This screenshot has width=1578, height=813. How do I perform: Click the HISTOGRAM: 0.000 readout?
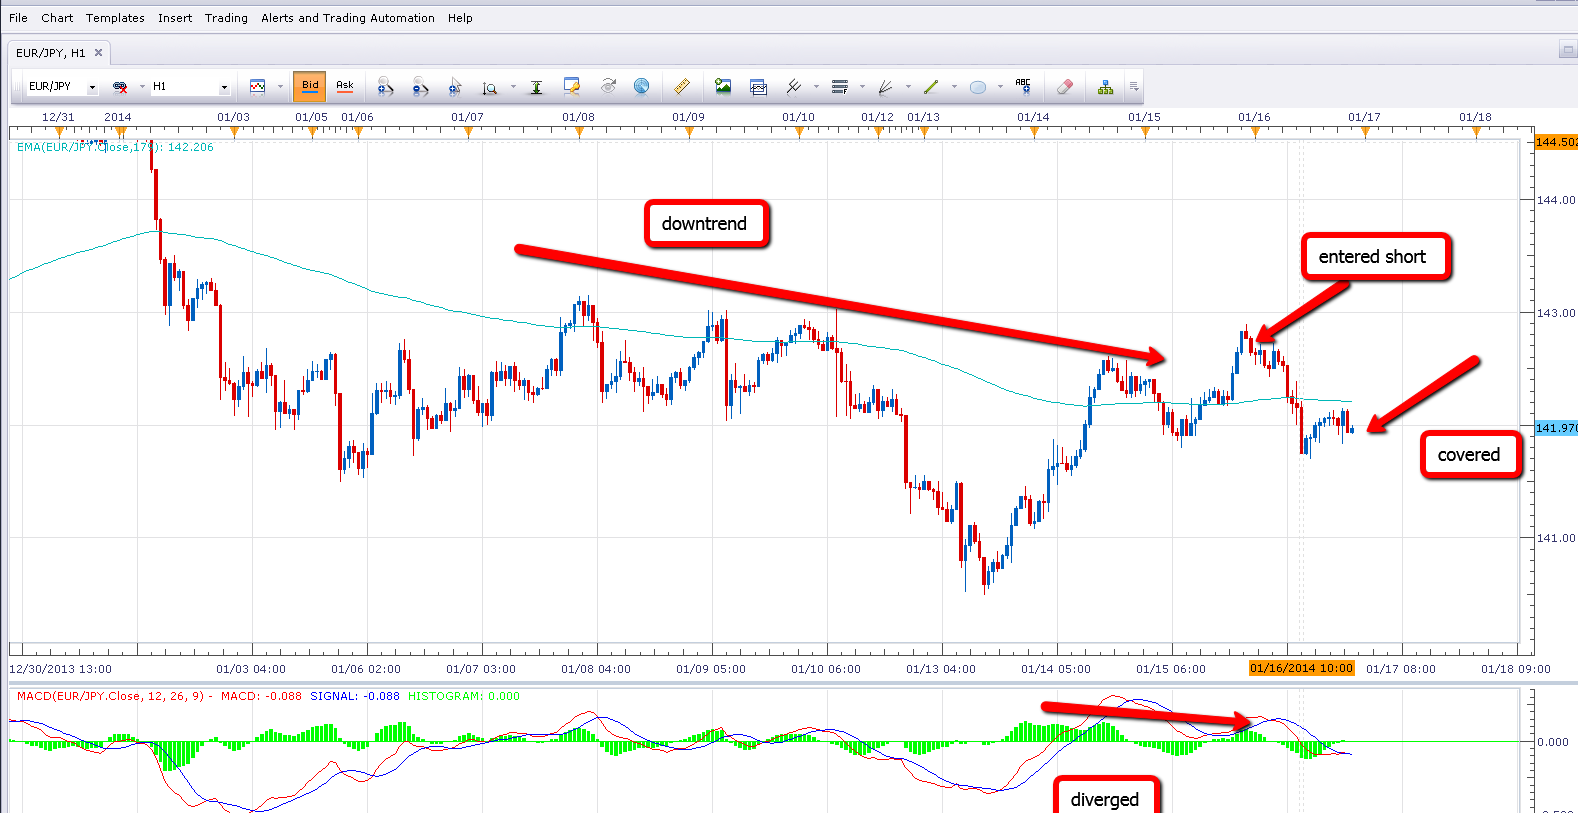click(464, 696)
